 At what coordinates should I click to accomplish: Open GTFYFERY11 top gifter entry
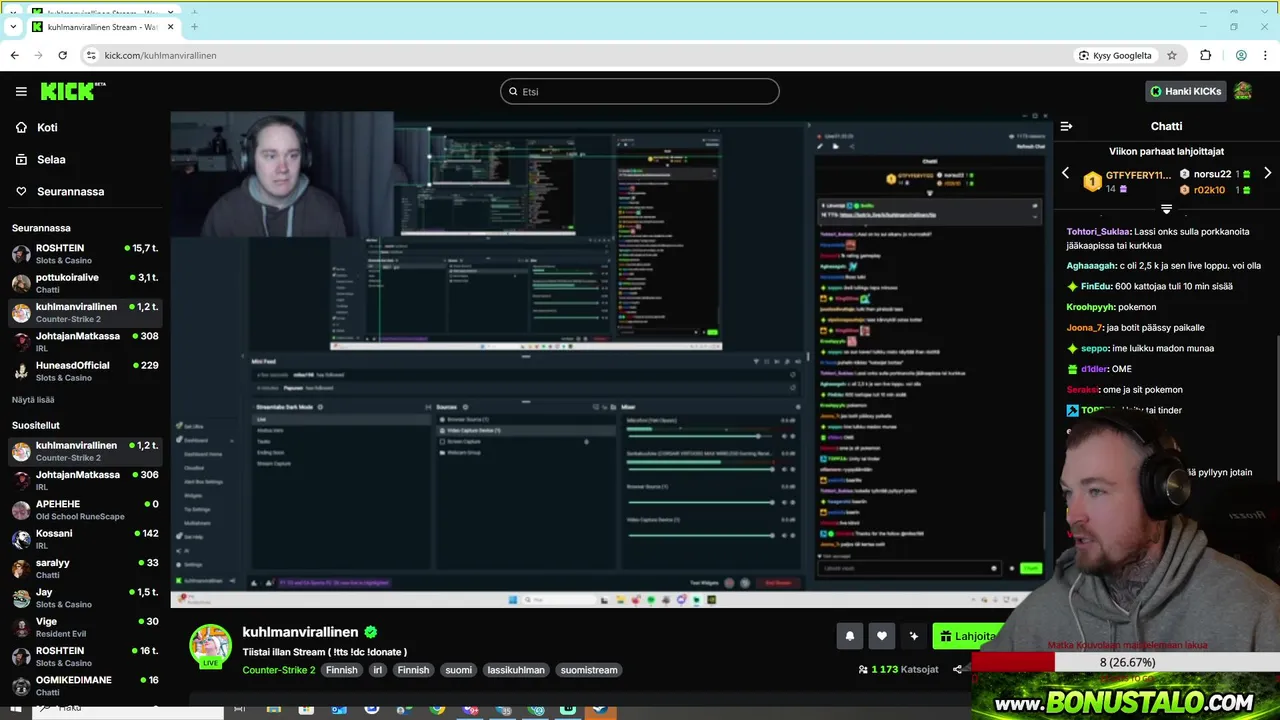1127,181
